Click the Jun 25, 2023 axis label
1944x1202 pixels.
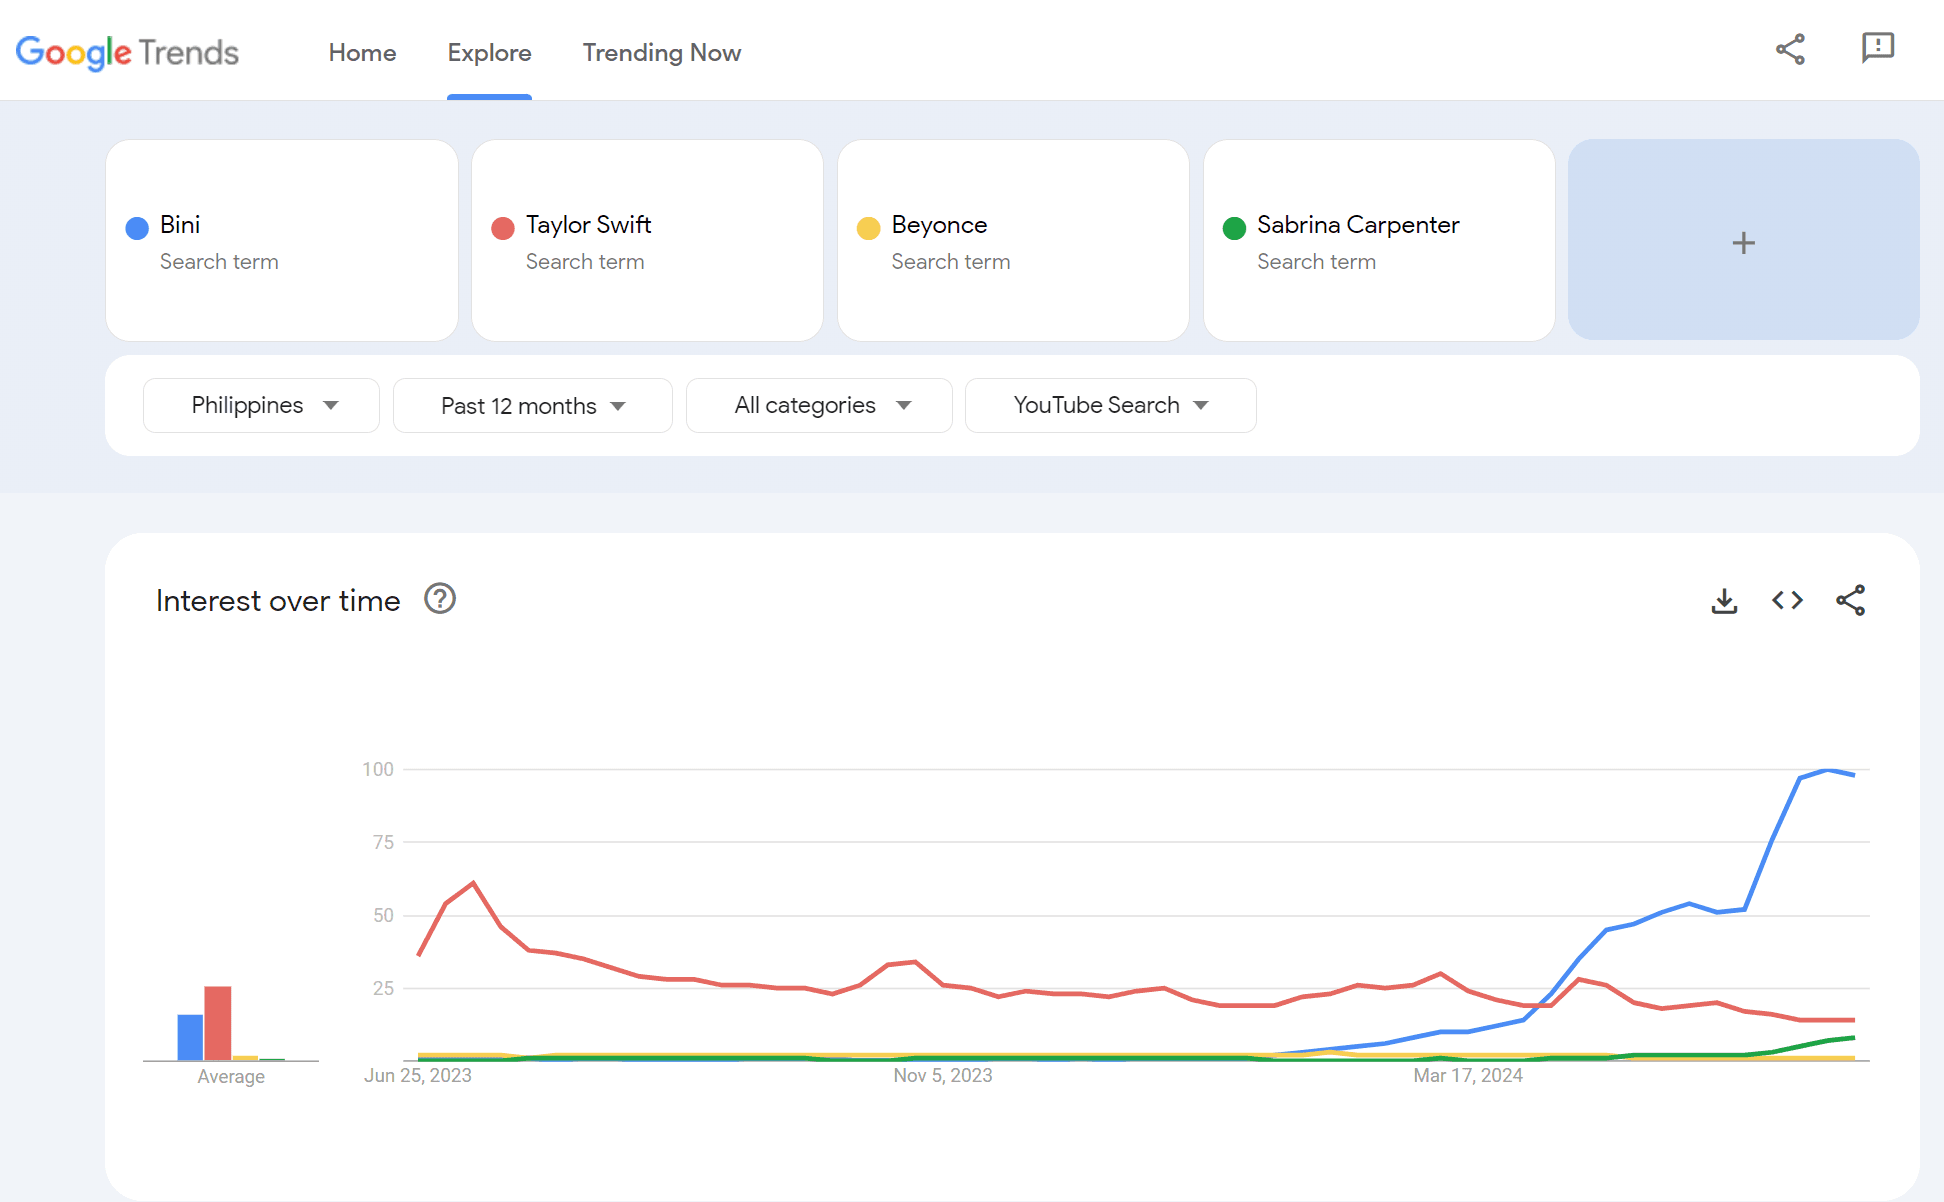(x=418, y=1075)
